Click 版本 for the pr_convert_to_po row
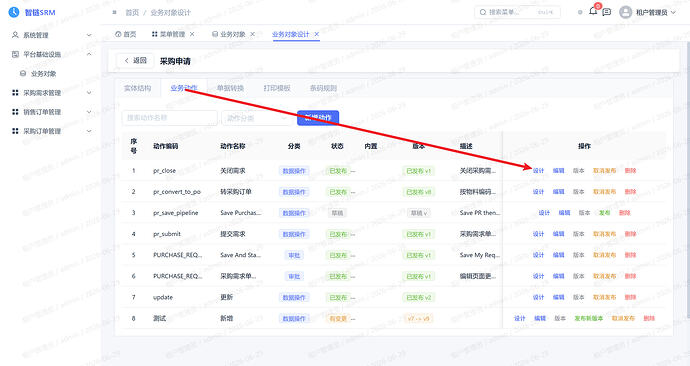This screenshot has height=366, width=690. point(578,192)
